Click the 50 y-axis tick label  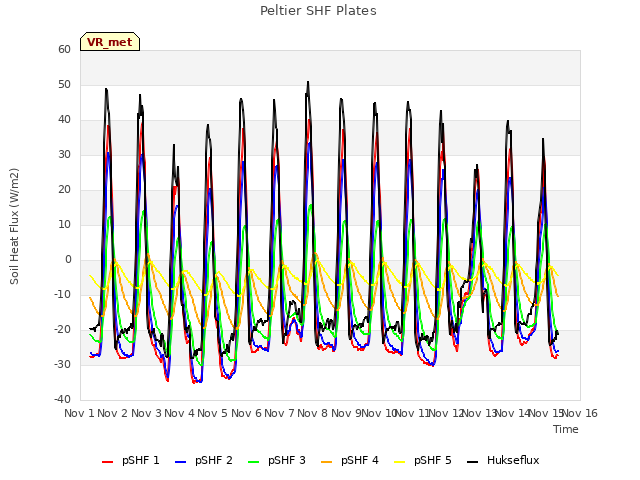pos(64,85)
